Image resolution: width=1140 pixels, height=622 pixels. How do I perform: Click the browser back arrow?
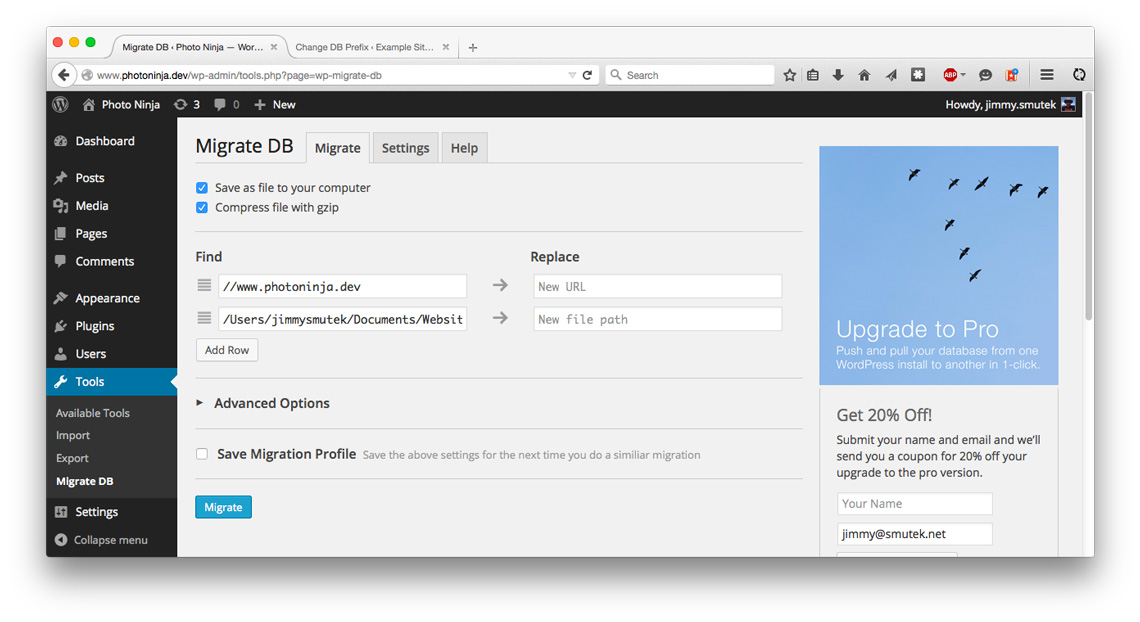(64, 75)
